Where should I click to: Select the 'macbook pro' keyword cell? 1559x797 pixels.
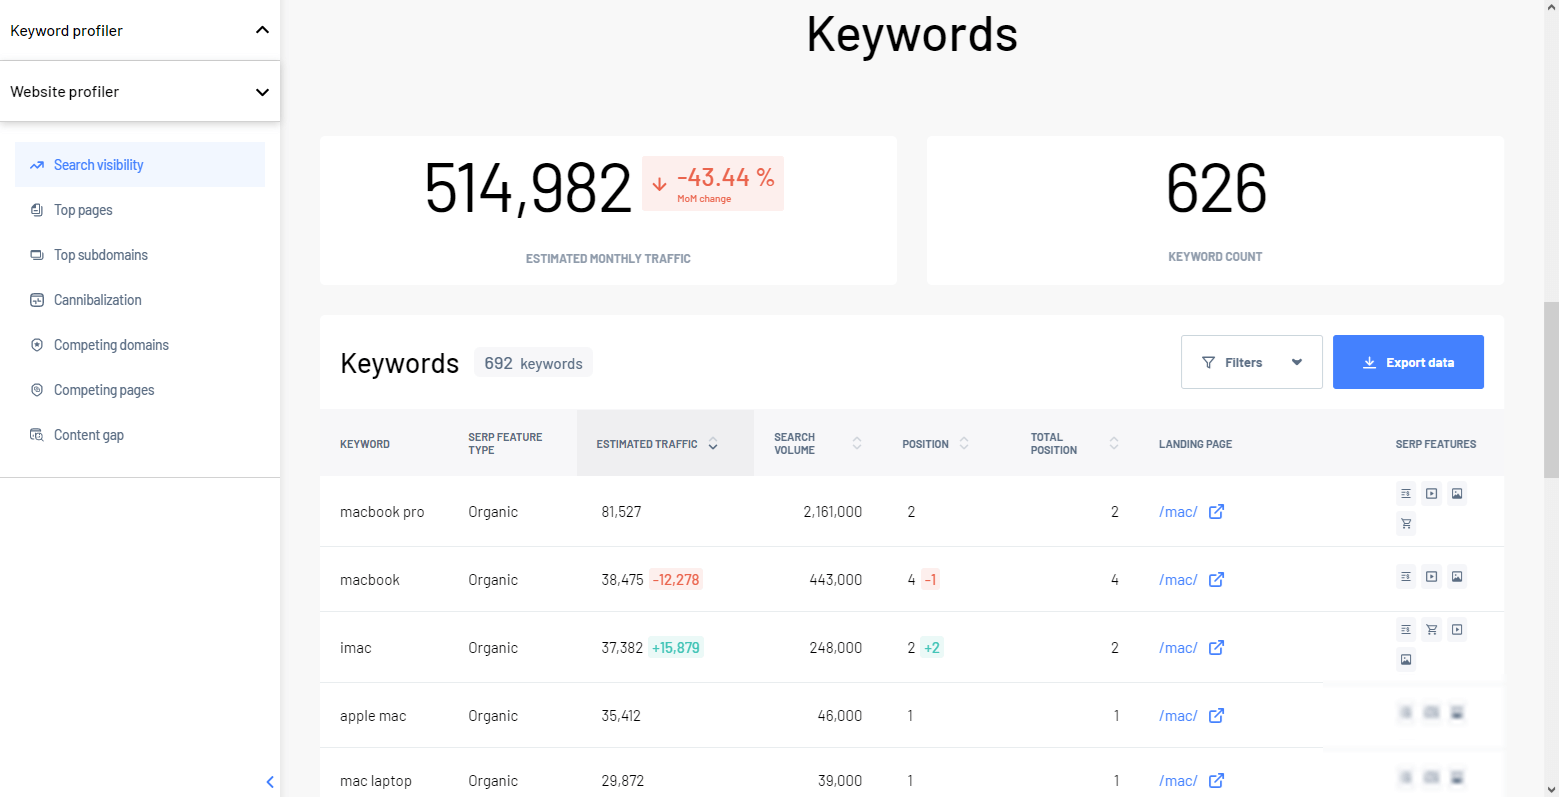(382, 512)
